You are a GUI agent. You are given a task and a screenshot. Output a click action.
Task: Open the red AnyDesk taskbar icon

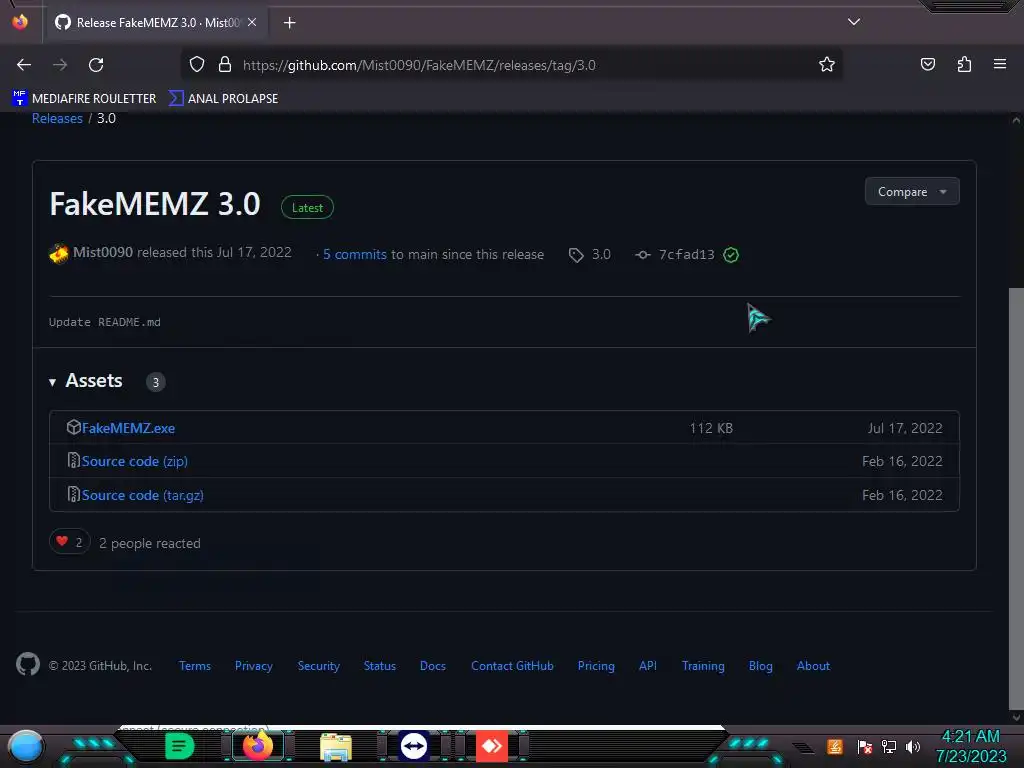click(492, 746)
